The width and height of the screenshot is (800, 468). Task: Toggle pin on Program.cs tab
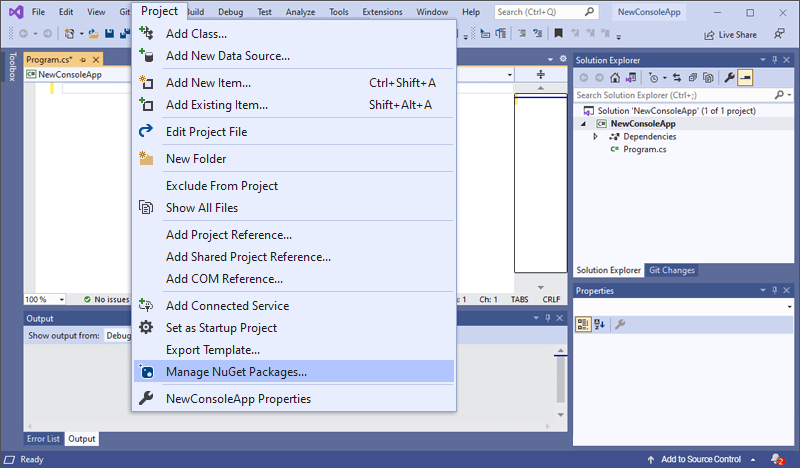pos(83,60)
